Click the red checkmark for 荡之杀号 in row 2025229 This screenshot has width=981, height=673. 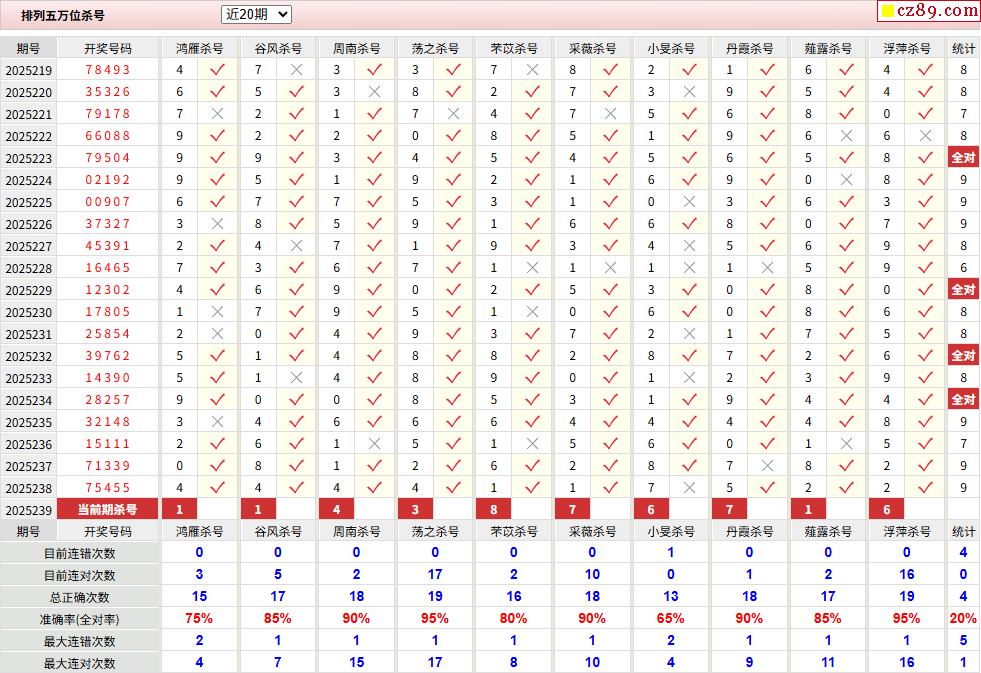tap(454, 290)
